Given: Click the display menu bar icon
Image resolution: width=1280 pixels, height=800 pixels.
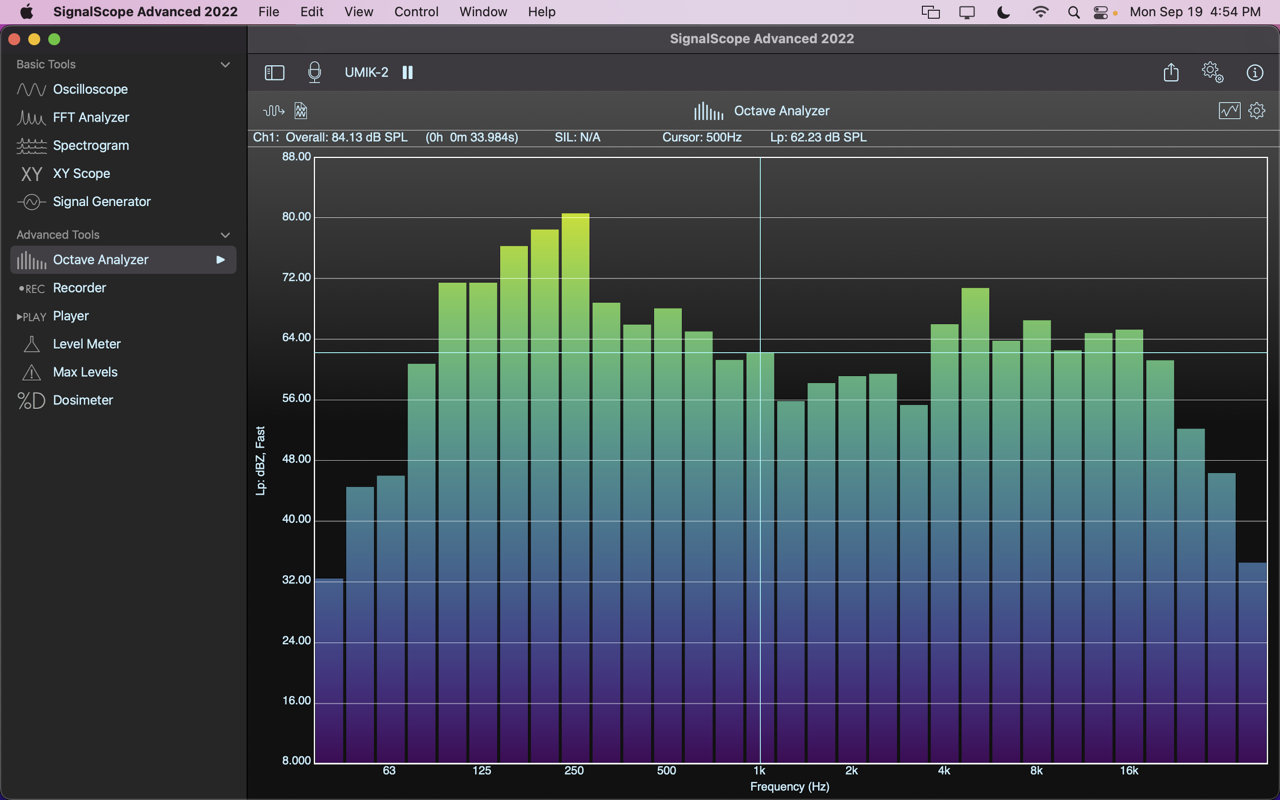Looking at the screenshot, I should tap(967, 12).
